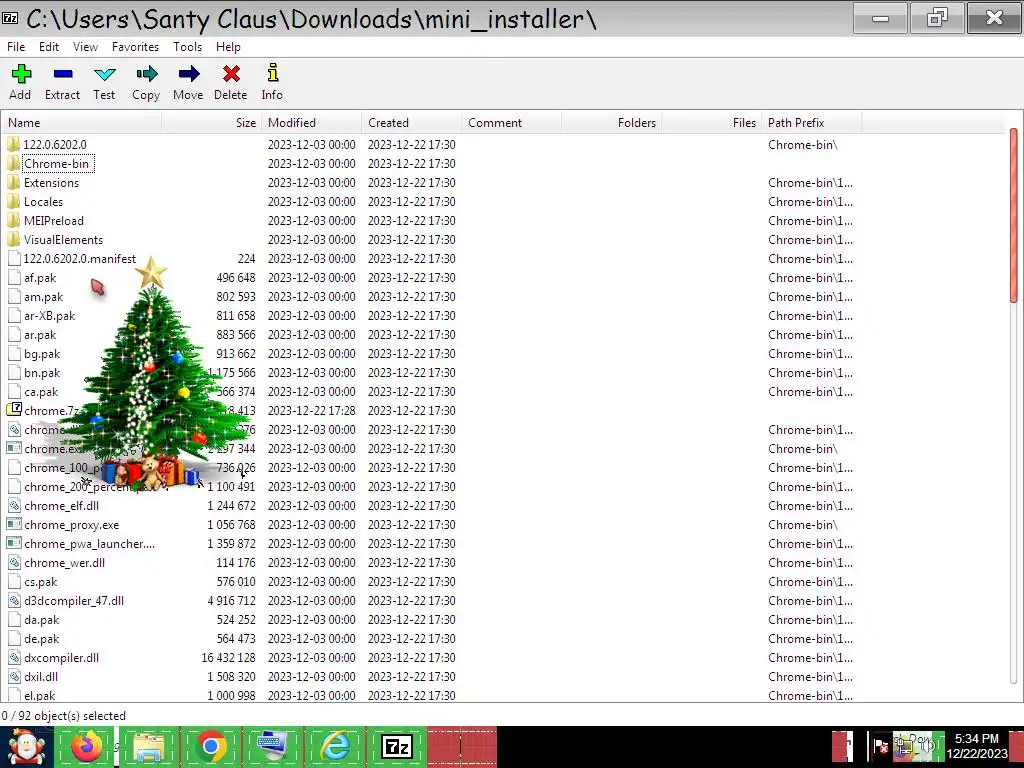Viewport: 1024px width, 768px height.
Task: Open the File menu
Action: tap(16, 47)
